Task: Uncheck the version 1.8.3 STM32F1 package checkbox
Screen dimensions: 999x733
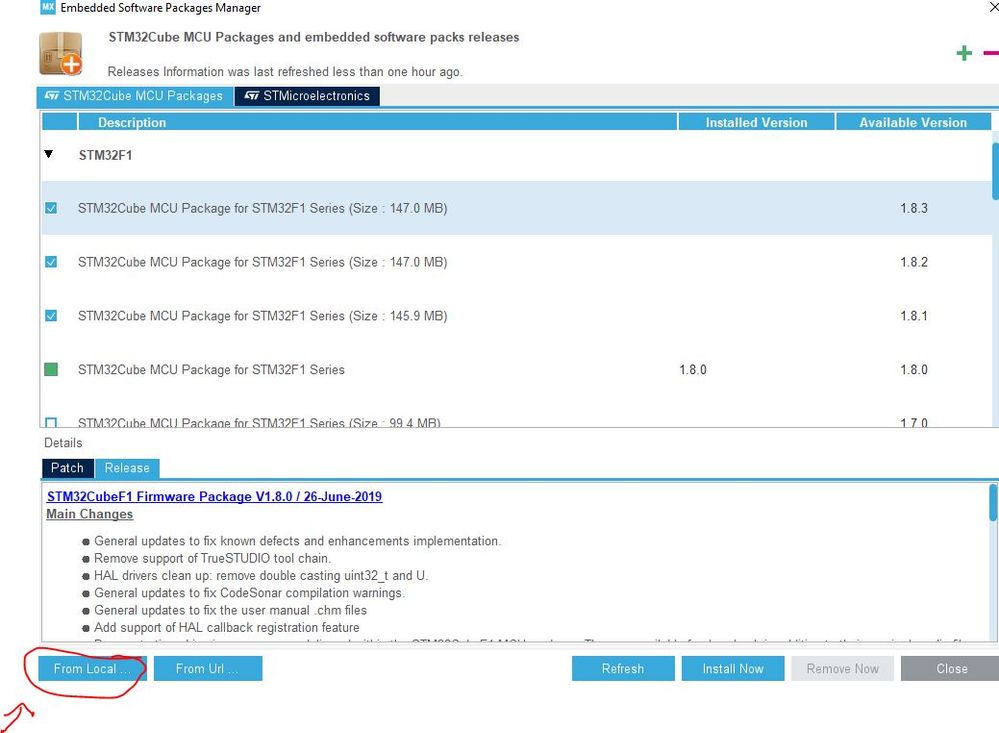Action: pyautogui.click(x=51, y=208)
